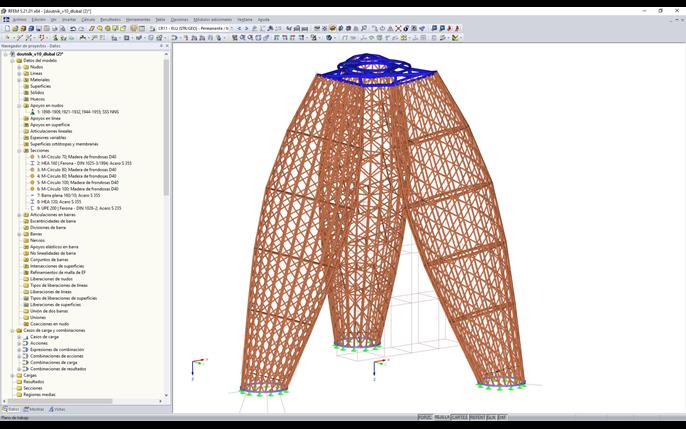Go to next load case arrow
Image resolution: width=686 pixels, height=429 pixels.
point(246,28)
